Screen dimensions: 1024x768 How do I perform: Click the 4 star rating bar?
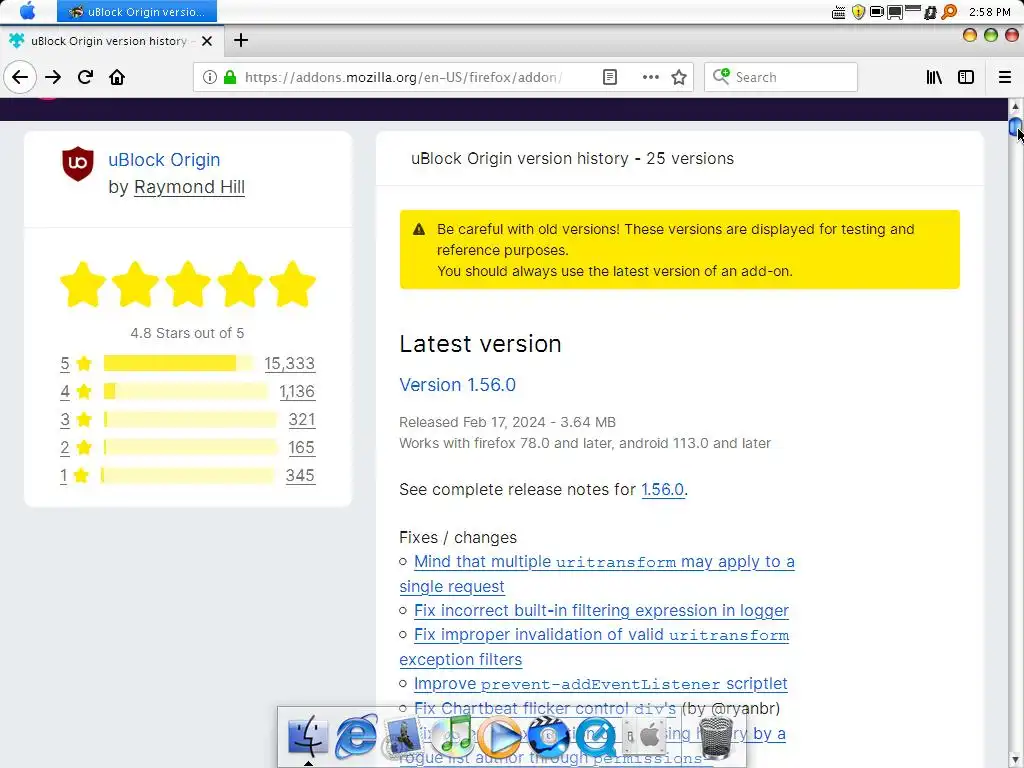(x=185, y=391)
